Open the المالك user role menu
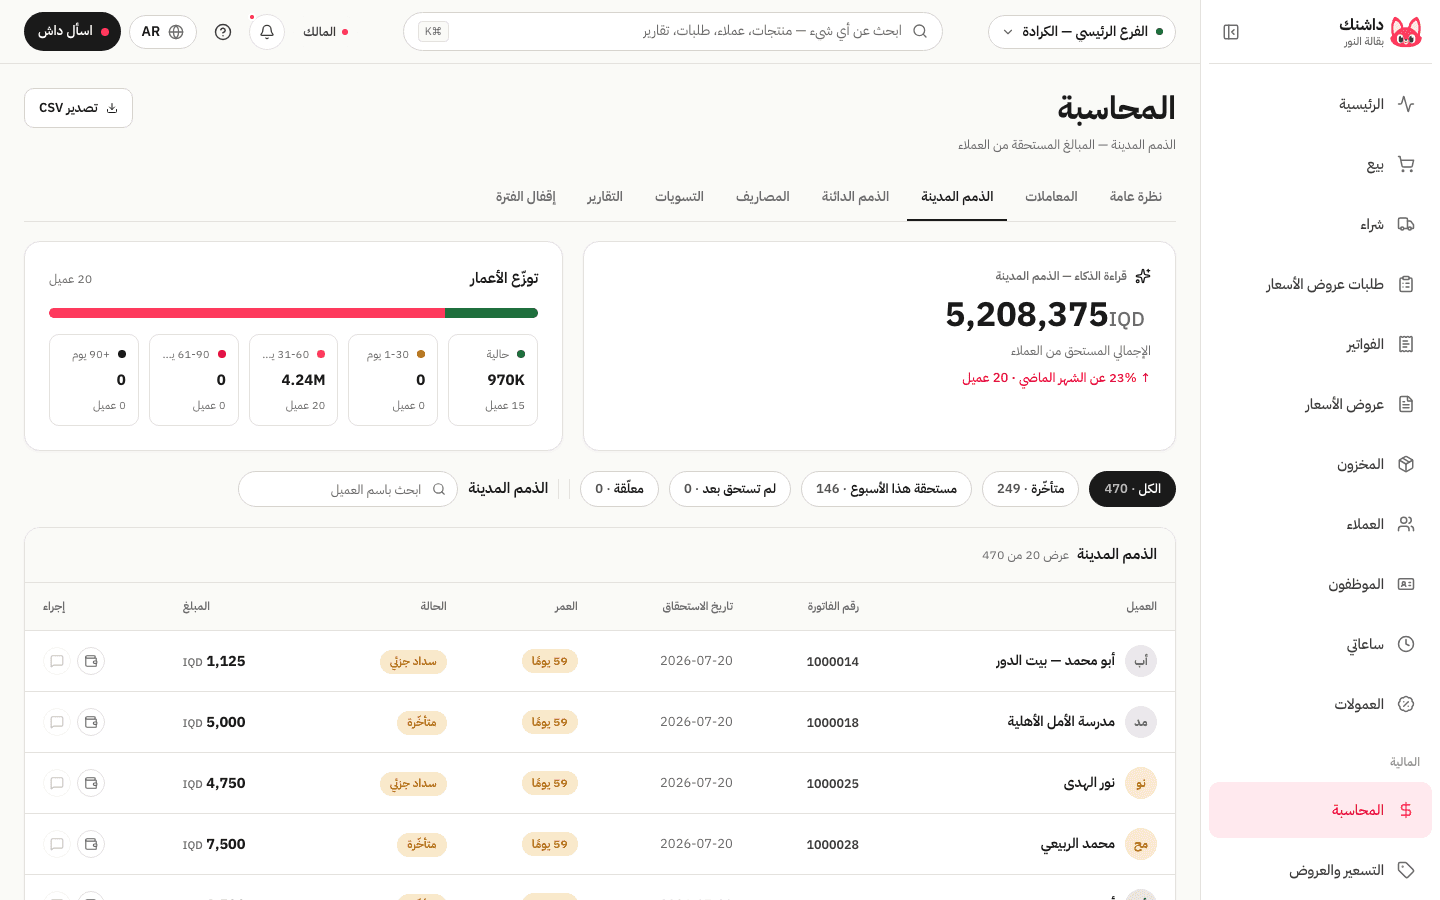Screen dimensions: 1440x900 coord(325,32)
